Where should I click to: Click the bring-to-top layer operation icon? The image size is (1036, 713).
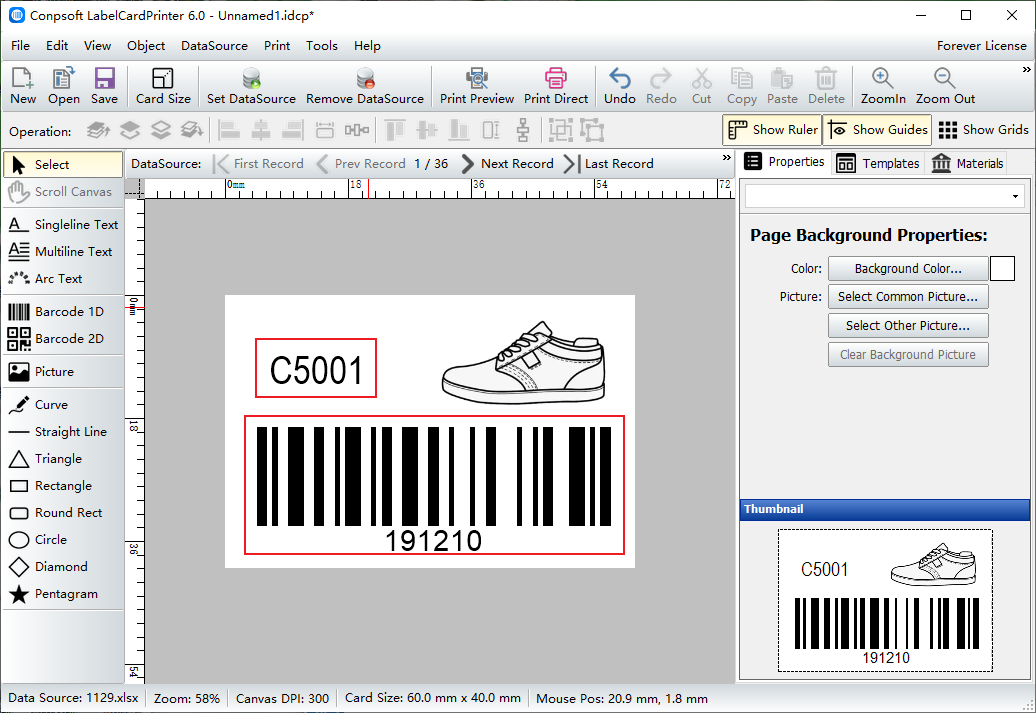point(98,130)
